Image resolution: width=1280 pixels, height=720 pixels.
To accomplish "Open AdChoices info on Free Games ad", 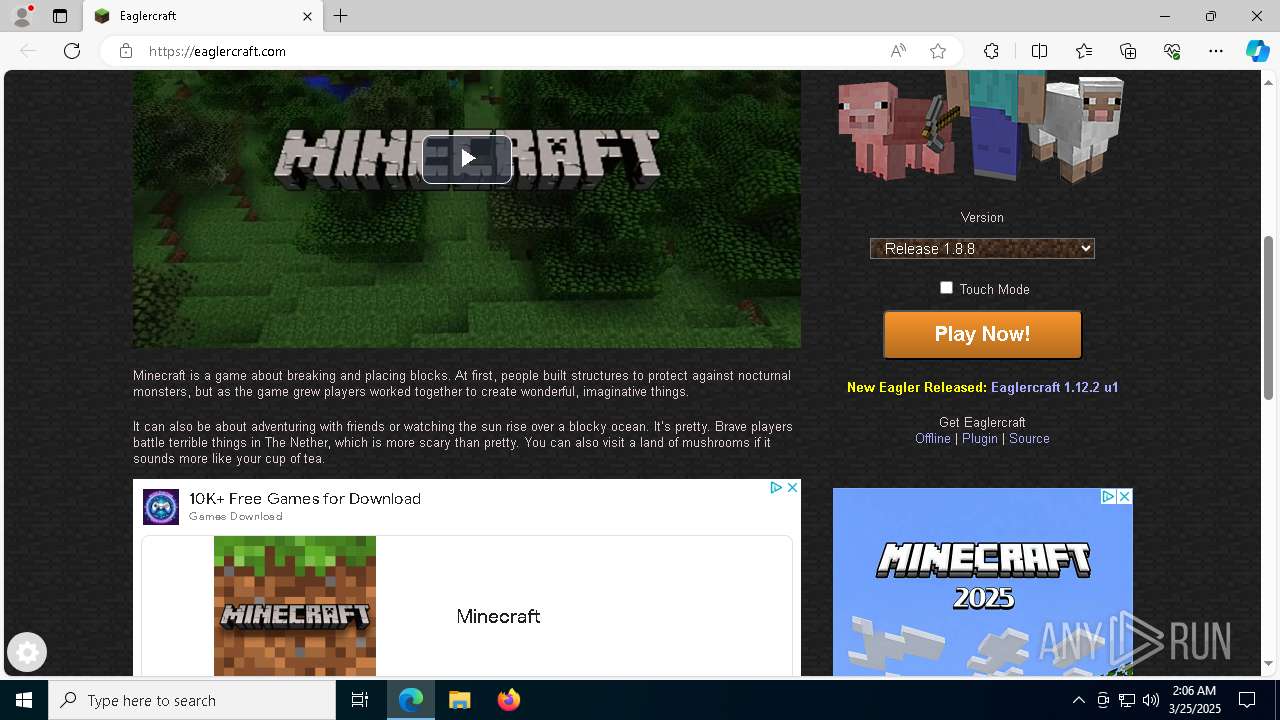I will coord(776,488).
